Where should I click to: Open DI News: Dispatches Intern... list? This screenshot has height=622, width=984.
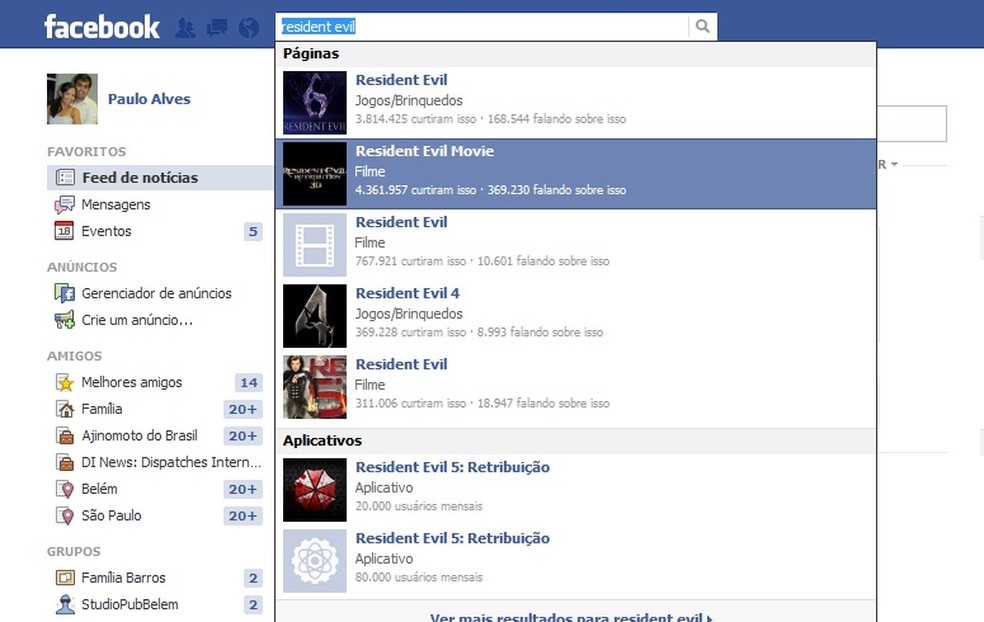coord(171,463)
